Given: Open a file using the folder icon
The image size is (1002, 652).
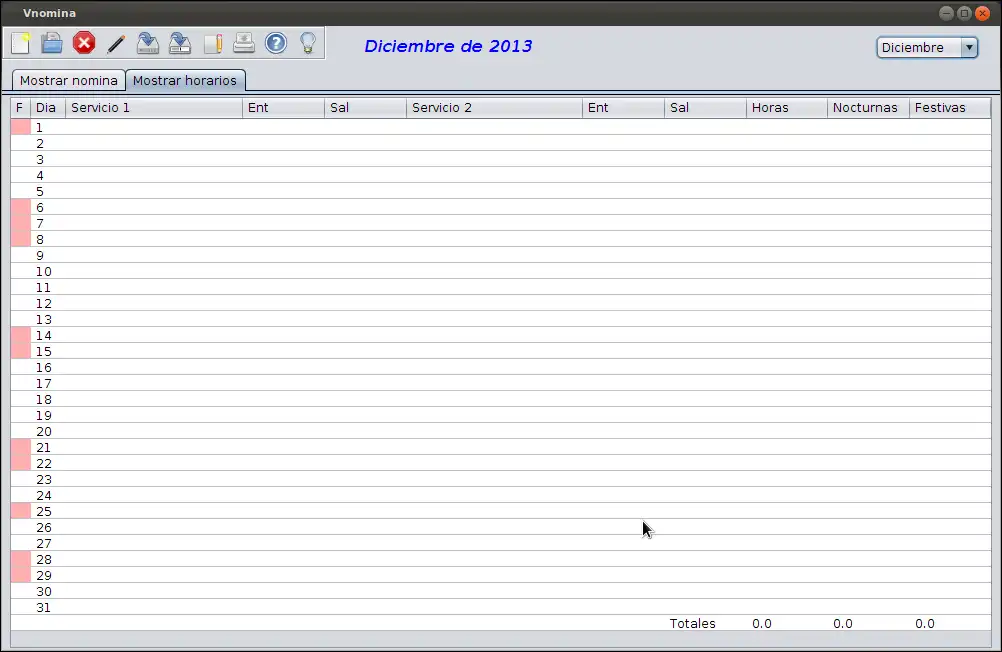Looking at the screenshot, I should [x=52, y=43].
